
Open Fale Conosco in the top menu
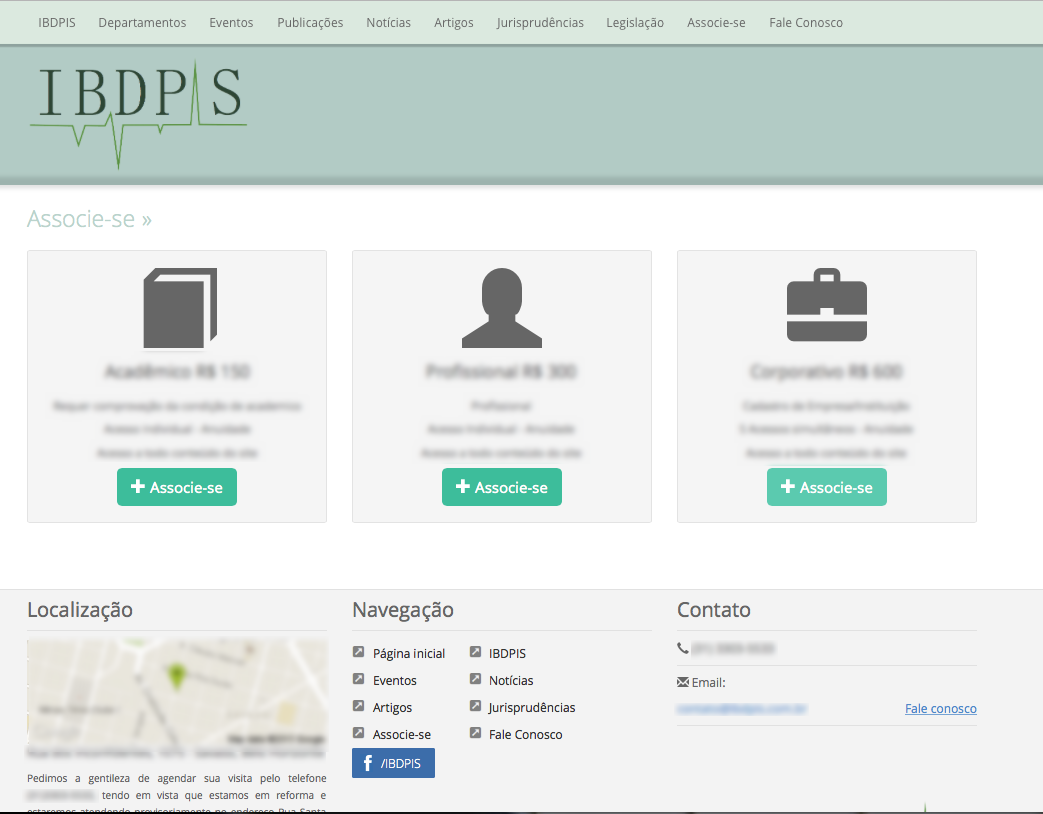[x=806, y=22]
